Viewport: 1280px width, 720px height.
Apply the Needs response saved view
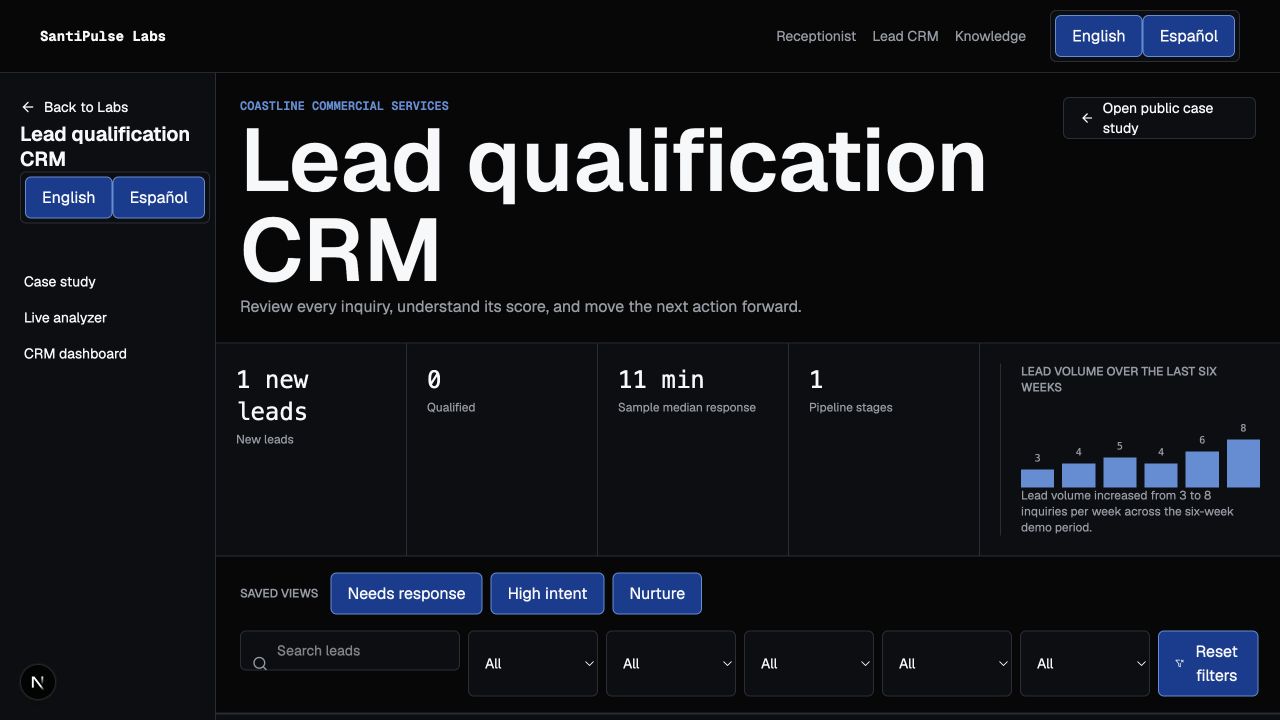click(x=406, y=593)
